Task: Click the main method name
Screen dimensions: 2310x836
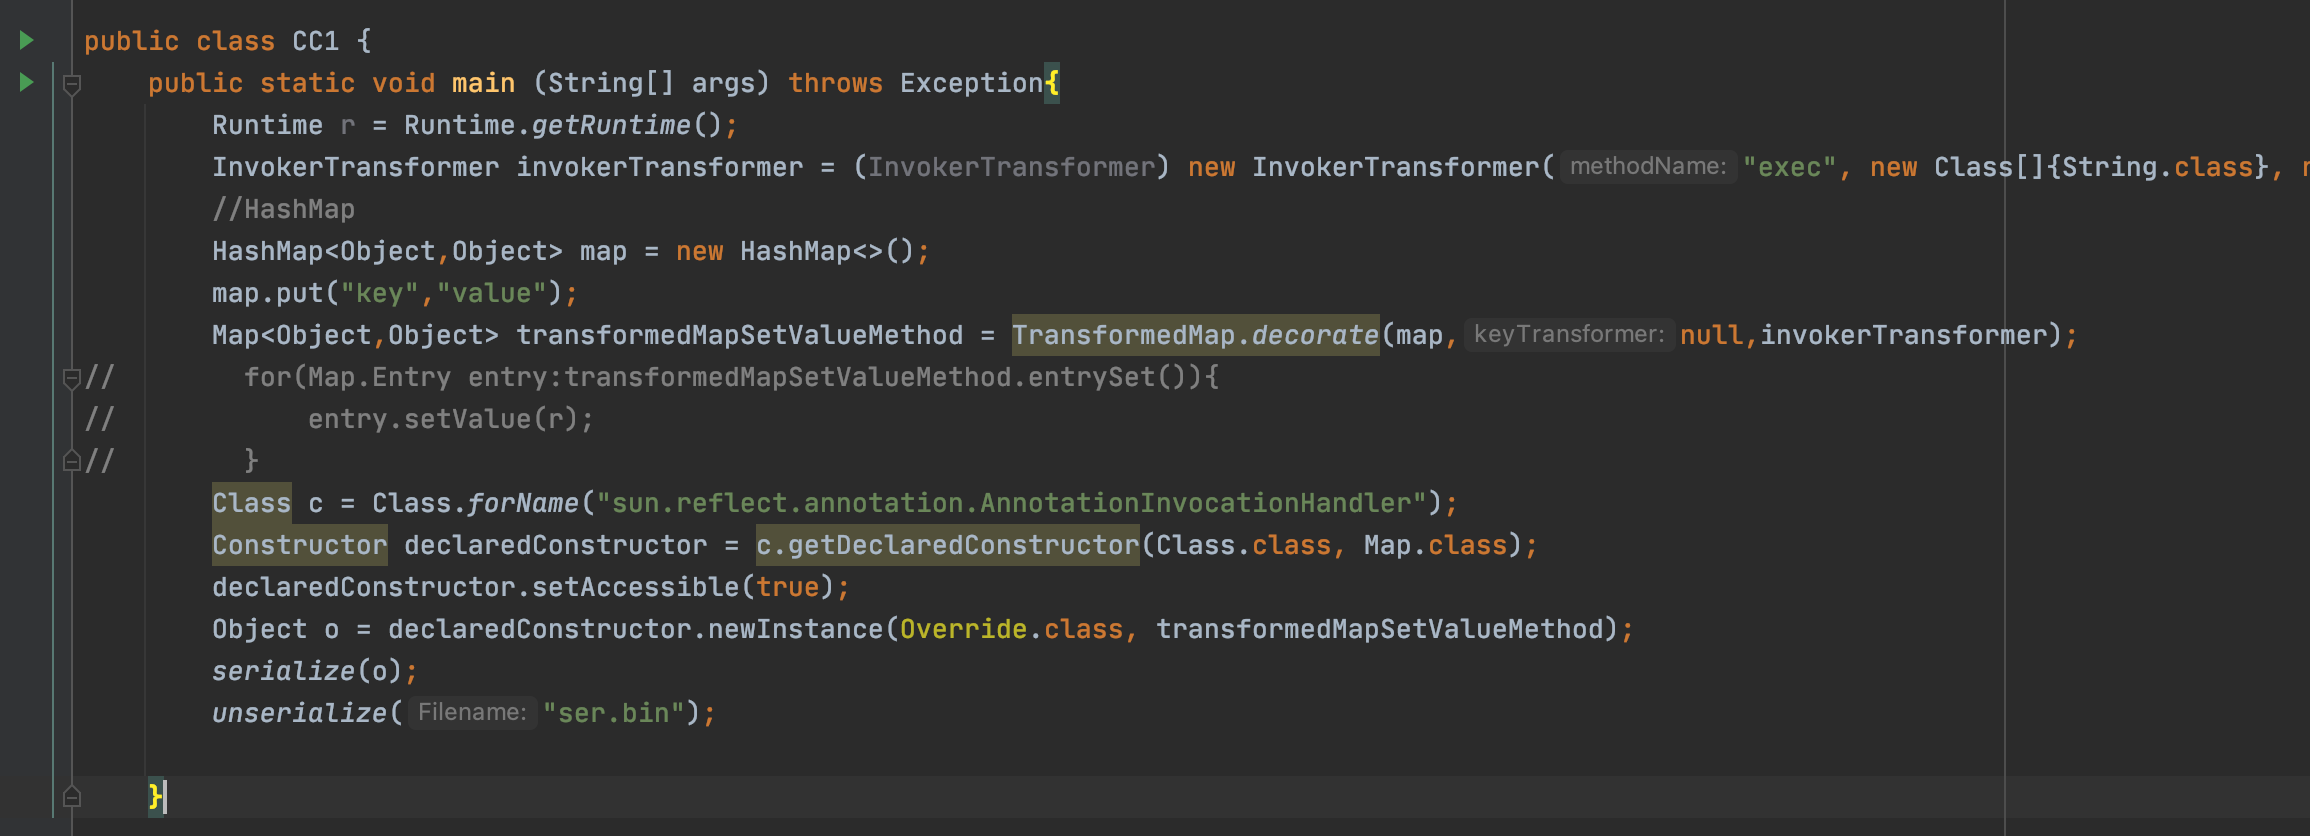Action: 483,83
